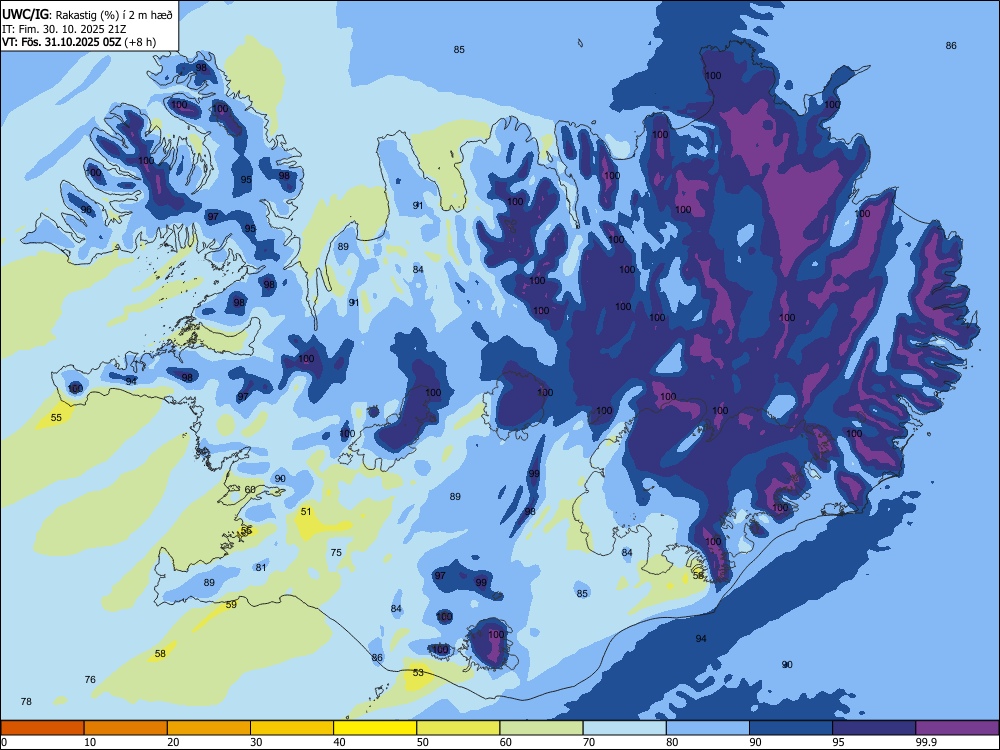1000x750 pixels.
Task: Click the '53' value on the south coast
Action: coord(418,673)
